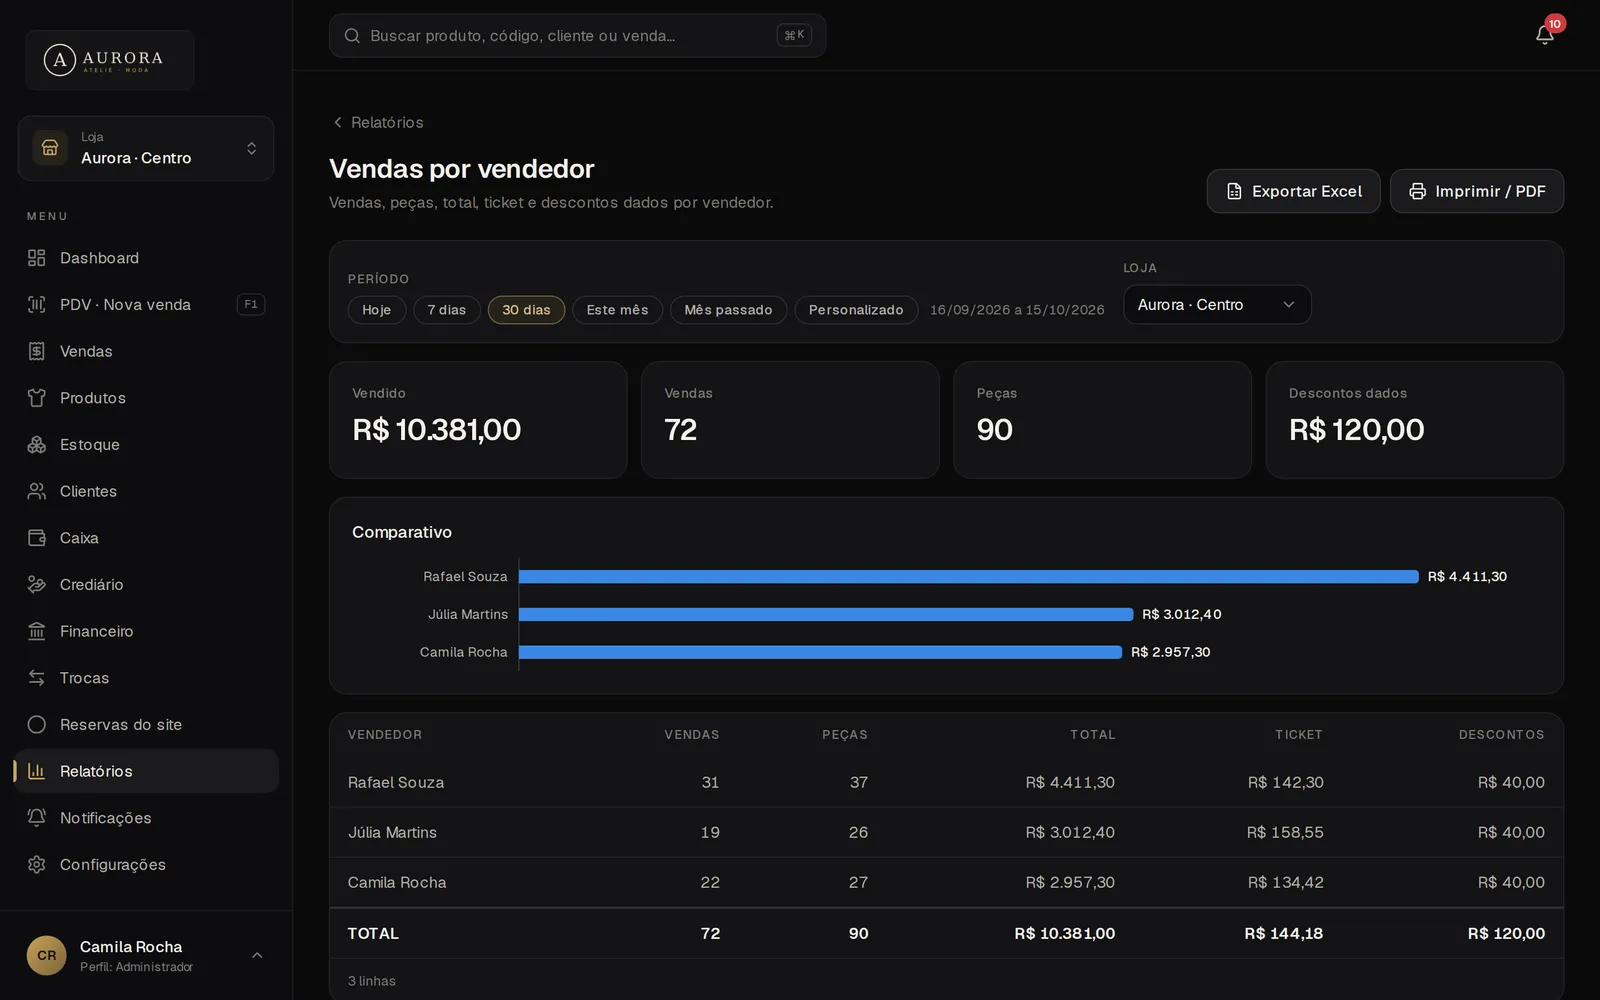1600x1000 pixels.
Task: Click the Trocas arrows icon
Action: point(37,678)
